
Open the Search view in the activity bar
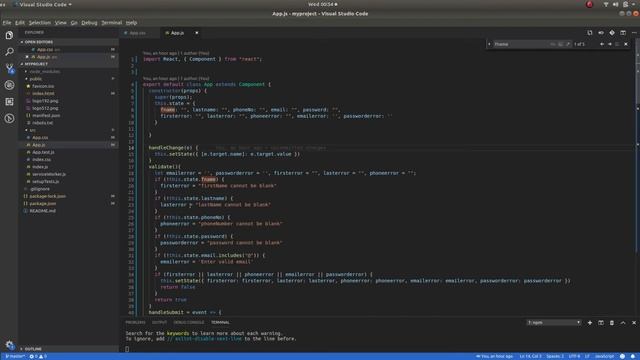pyautogui.click(x=9, y=52)
